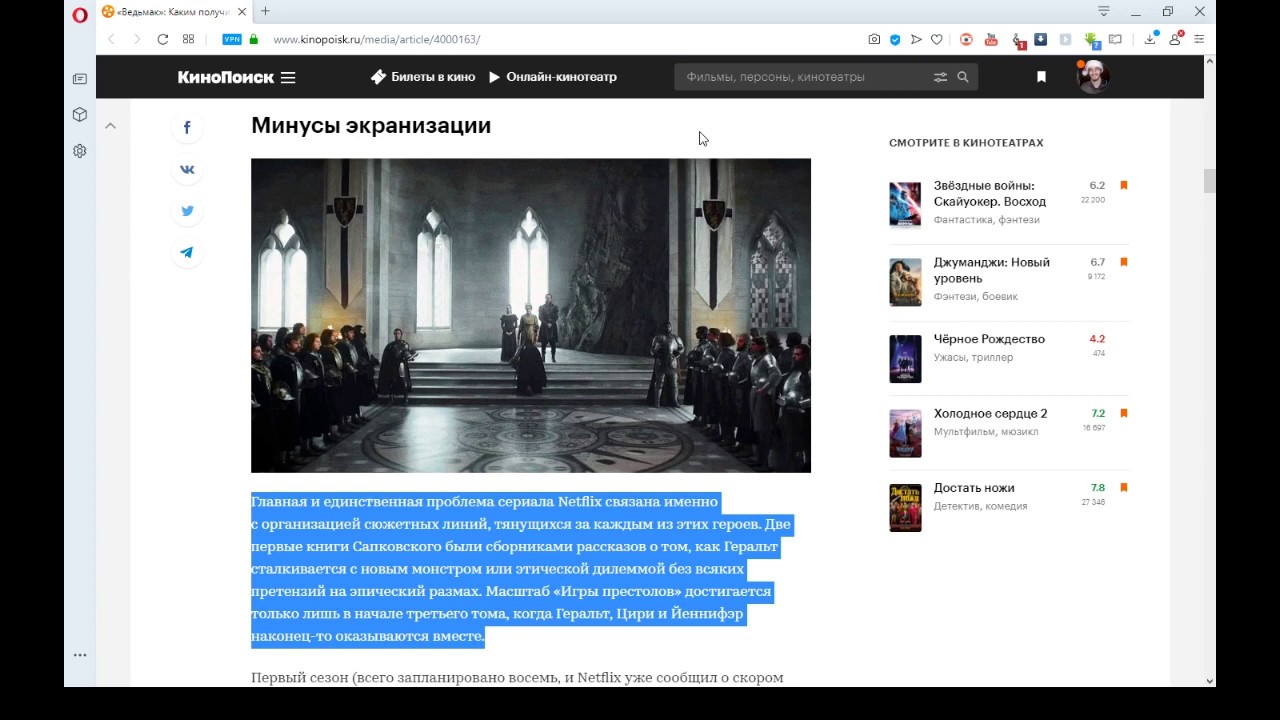Toggle bookmark flag for Достать ножи
Viewport: 1280px width, 720px height.
point(1124,488)
